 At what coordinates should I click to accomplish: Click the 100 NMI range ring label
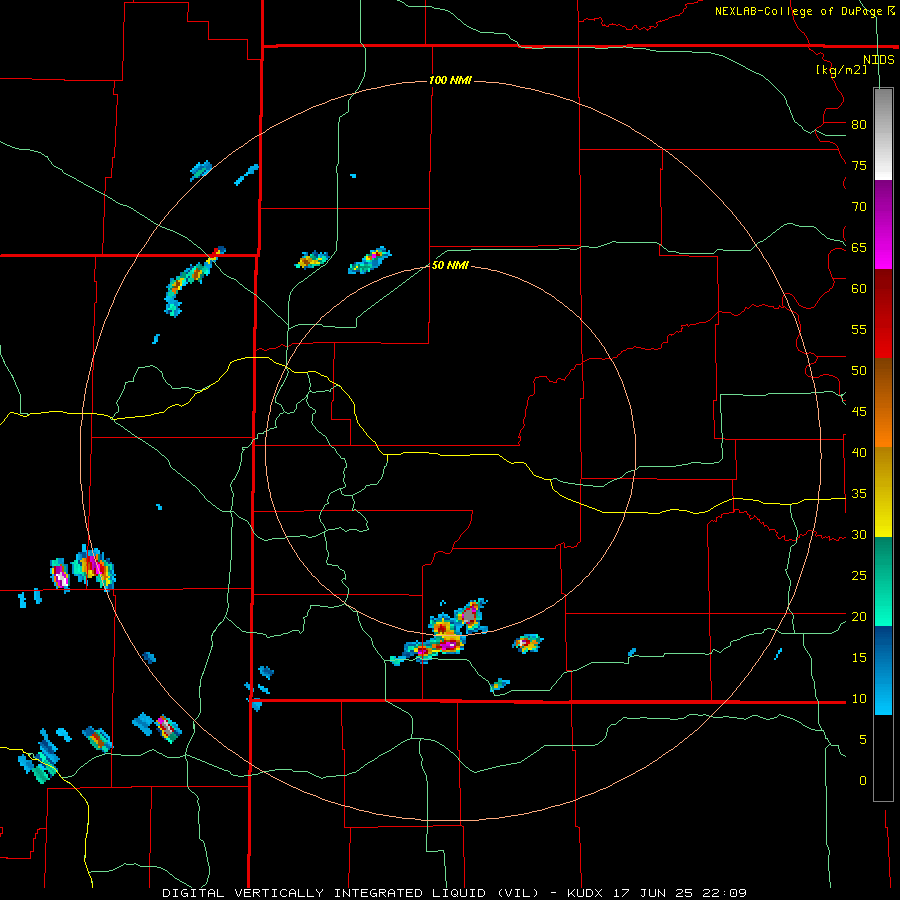tap(450, 80)
